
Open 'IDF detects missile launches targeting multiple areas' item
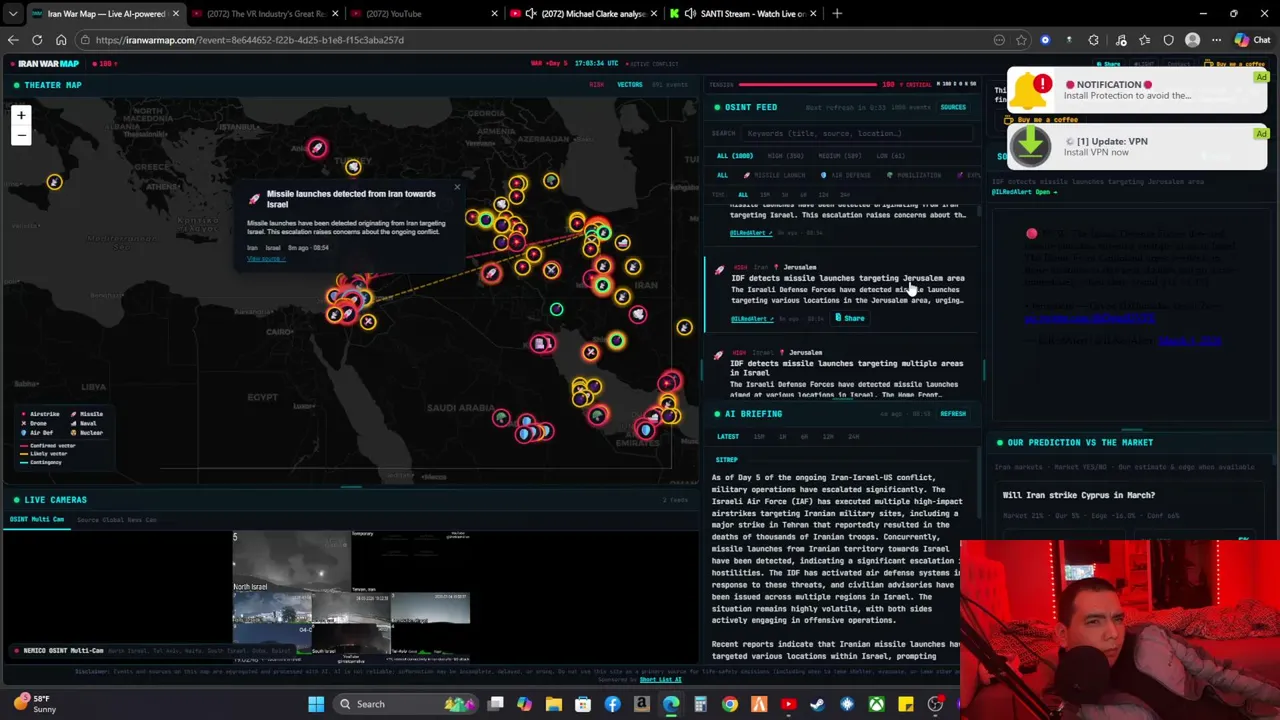click(847, 368)
